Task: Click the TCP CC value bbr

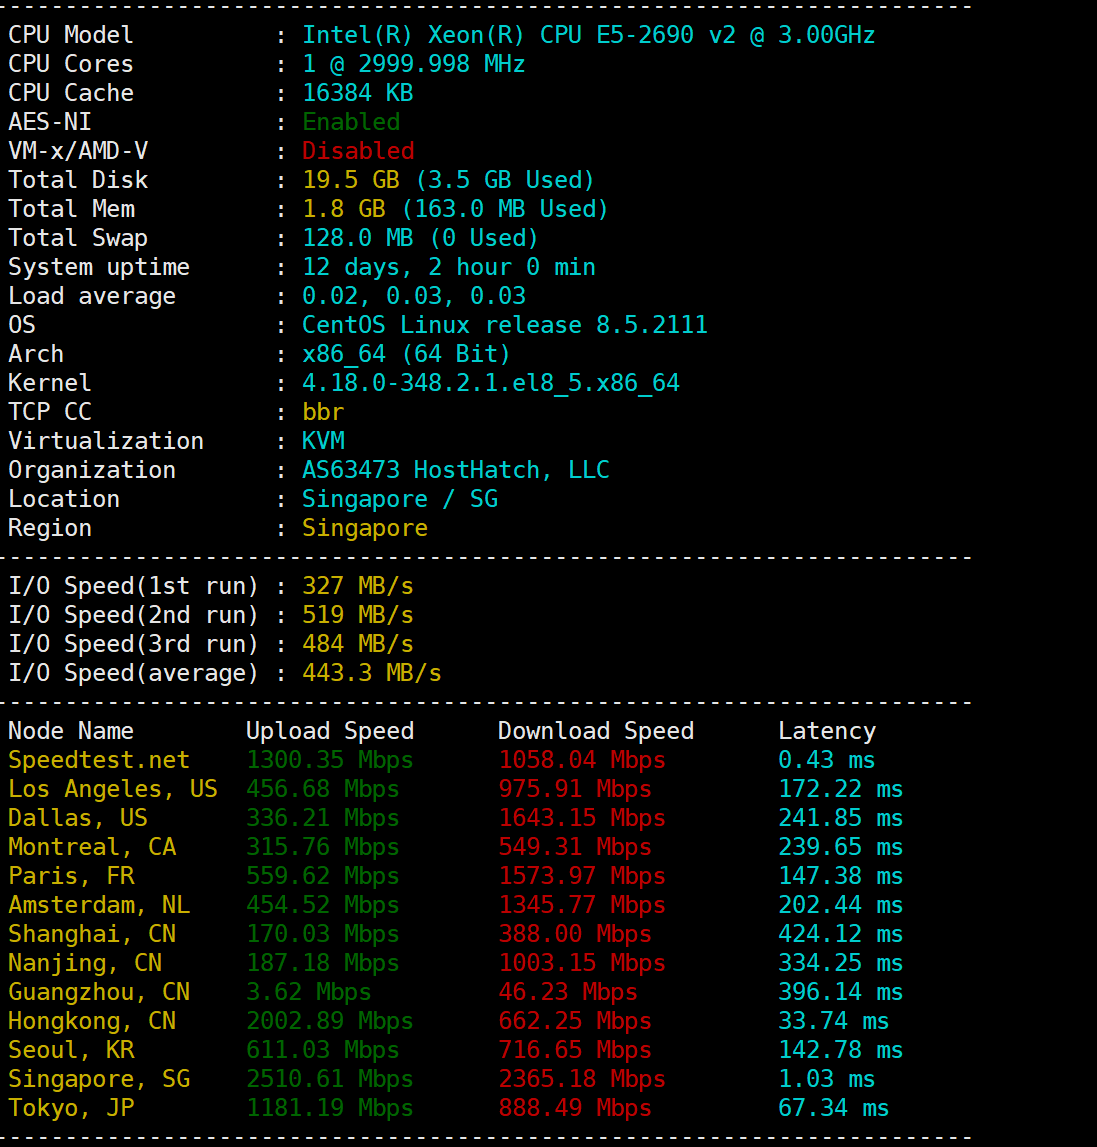Action: click(x=323, y=412)
